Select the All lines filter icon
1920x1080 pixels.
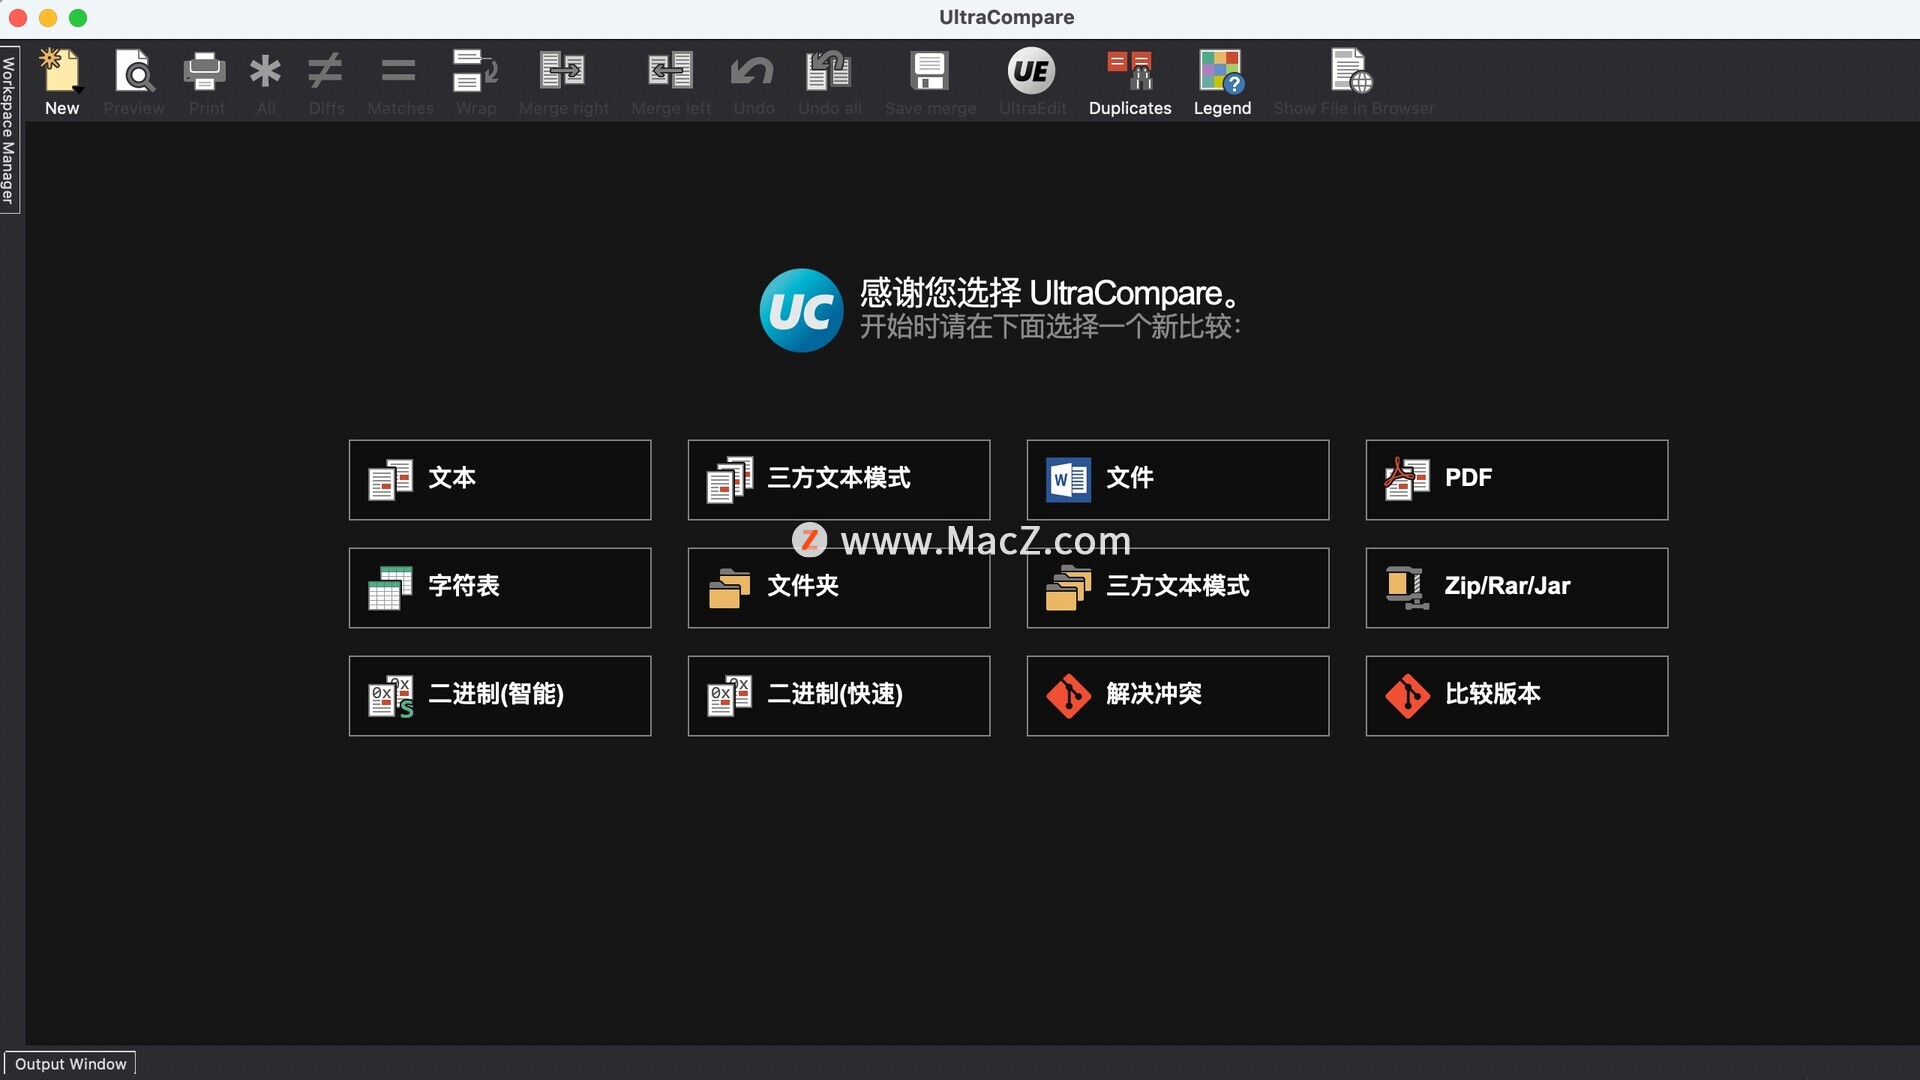point(266,72)
